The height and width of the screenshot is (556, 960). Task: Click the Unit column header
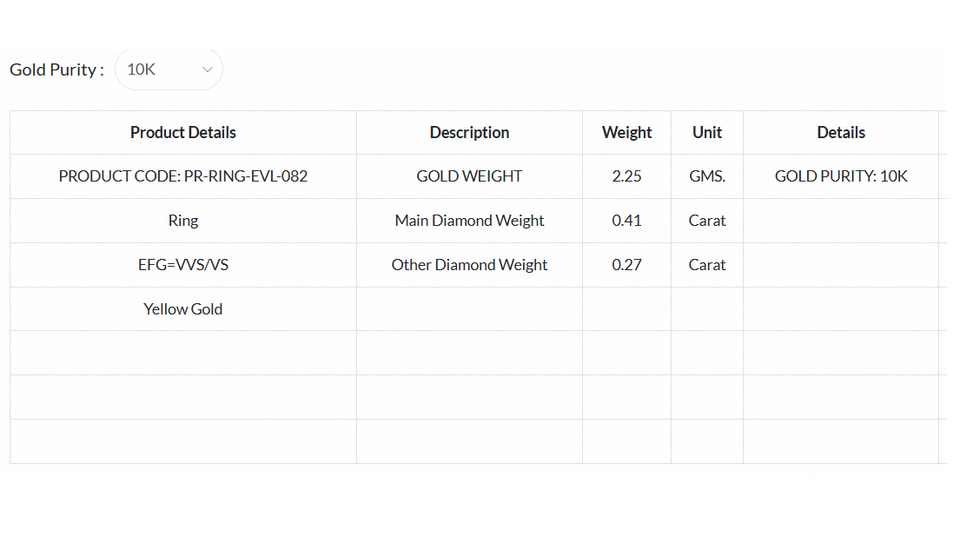[707, 132]
